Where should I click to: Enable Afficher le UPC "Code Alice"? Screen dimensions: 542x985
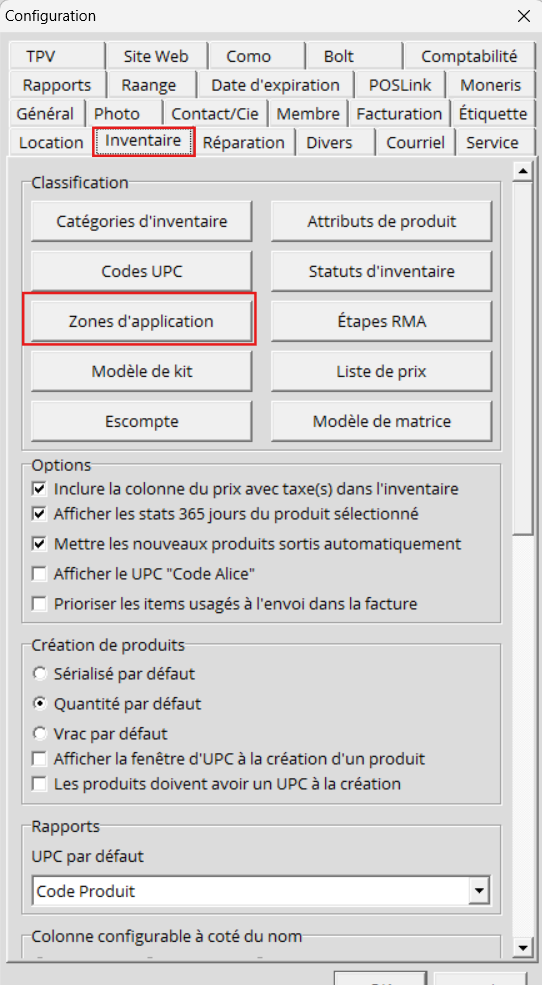(x=40, y=574)
